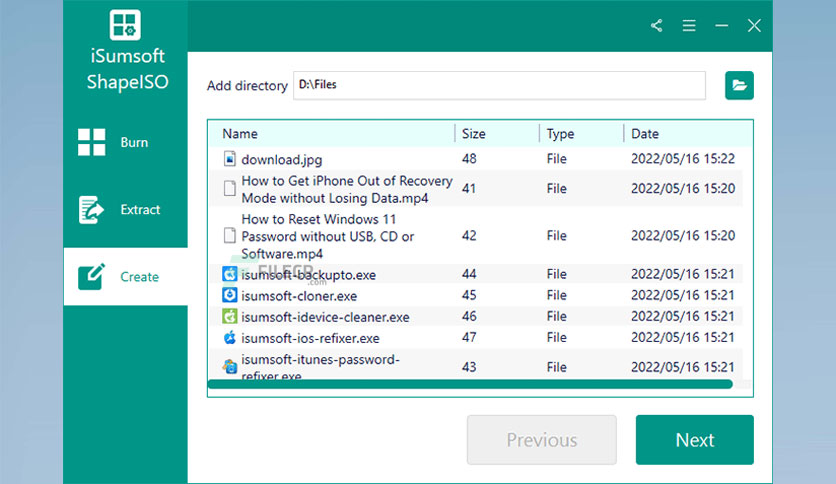
Task: Click size value 45 for cloner.exe
Action: tap(469, 295)
